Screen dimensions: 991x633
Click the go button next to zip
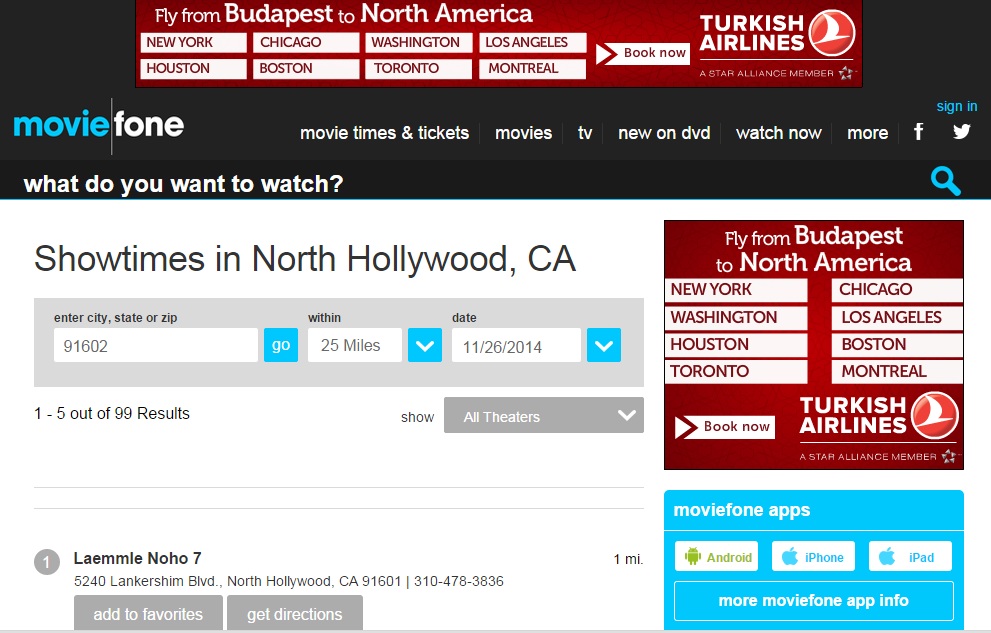point(281,345)
